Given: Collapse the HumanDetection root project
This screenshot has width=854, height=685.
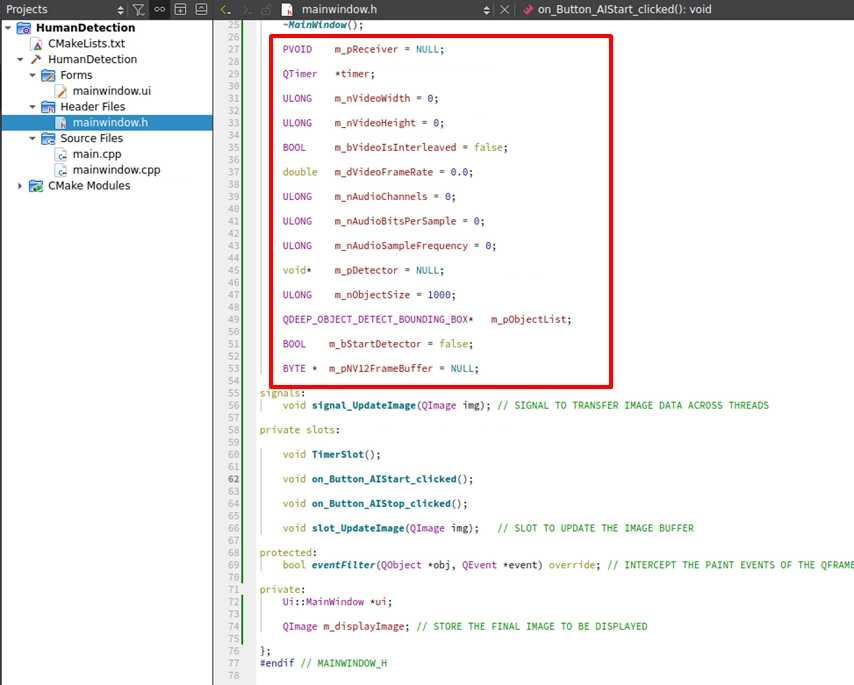Looking at the screenshot, I should tap(8, 27).
